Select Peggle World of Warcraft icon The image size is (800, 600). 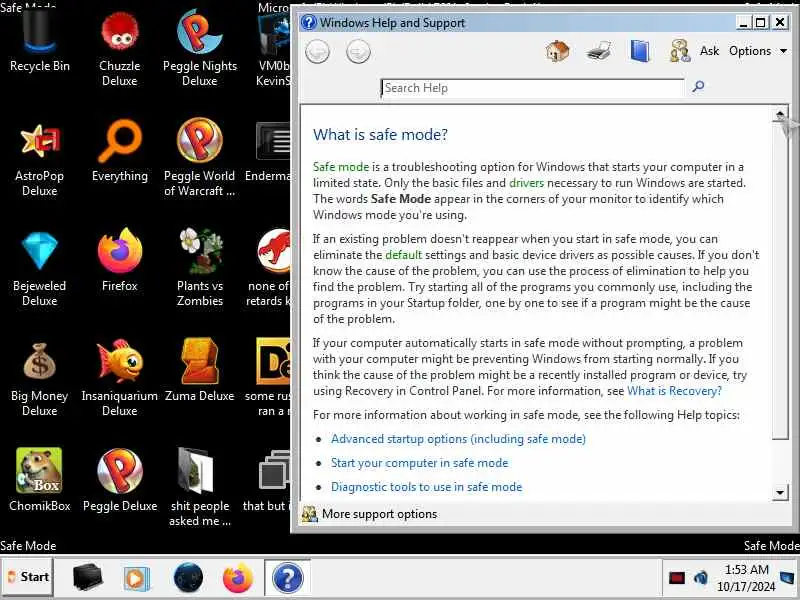coord(199,158)
